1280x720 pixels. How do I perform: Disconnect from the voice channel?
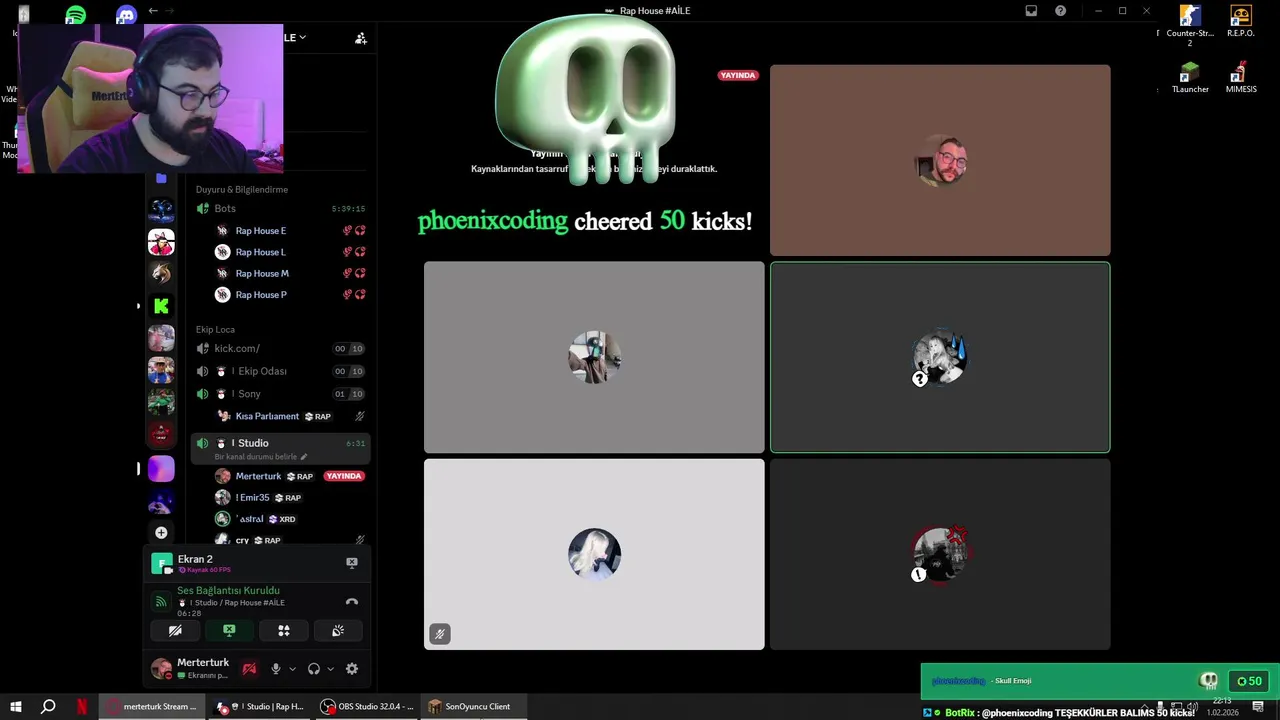click(x=352, y=602)
